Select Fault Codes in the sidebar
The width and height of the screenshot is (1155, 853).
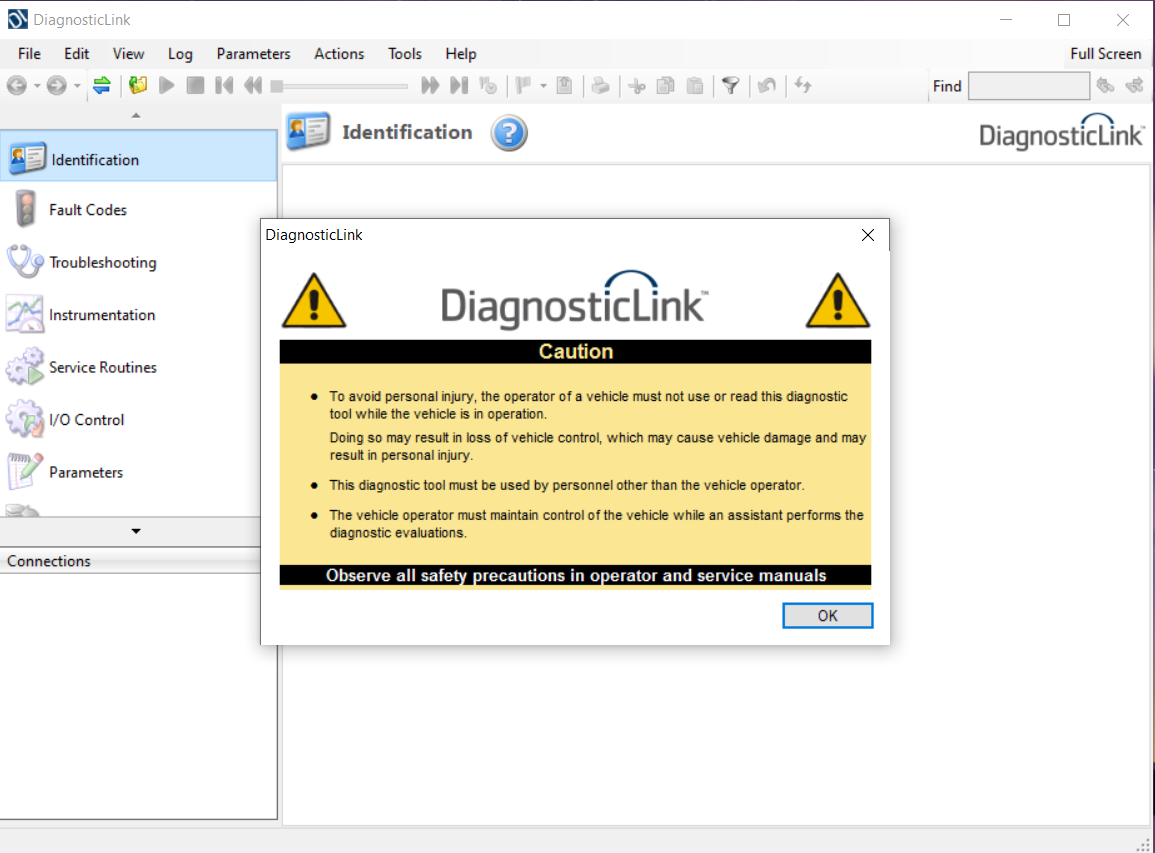tap(138, 210)
